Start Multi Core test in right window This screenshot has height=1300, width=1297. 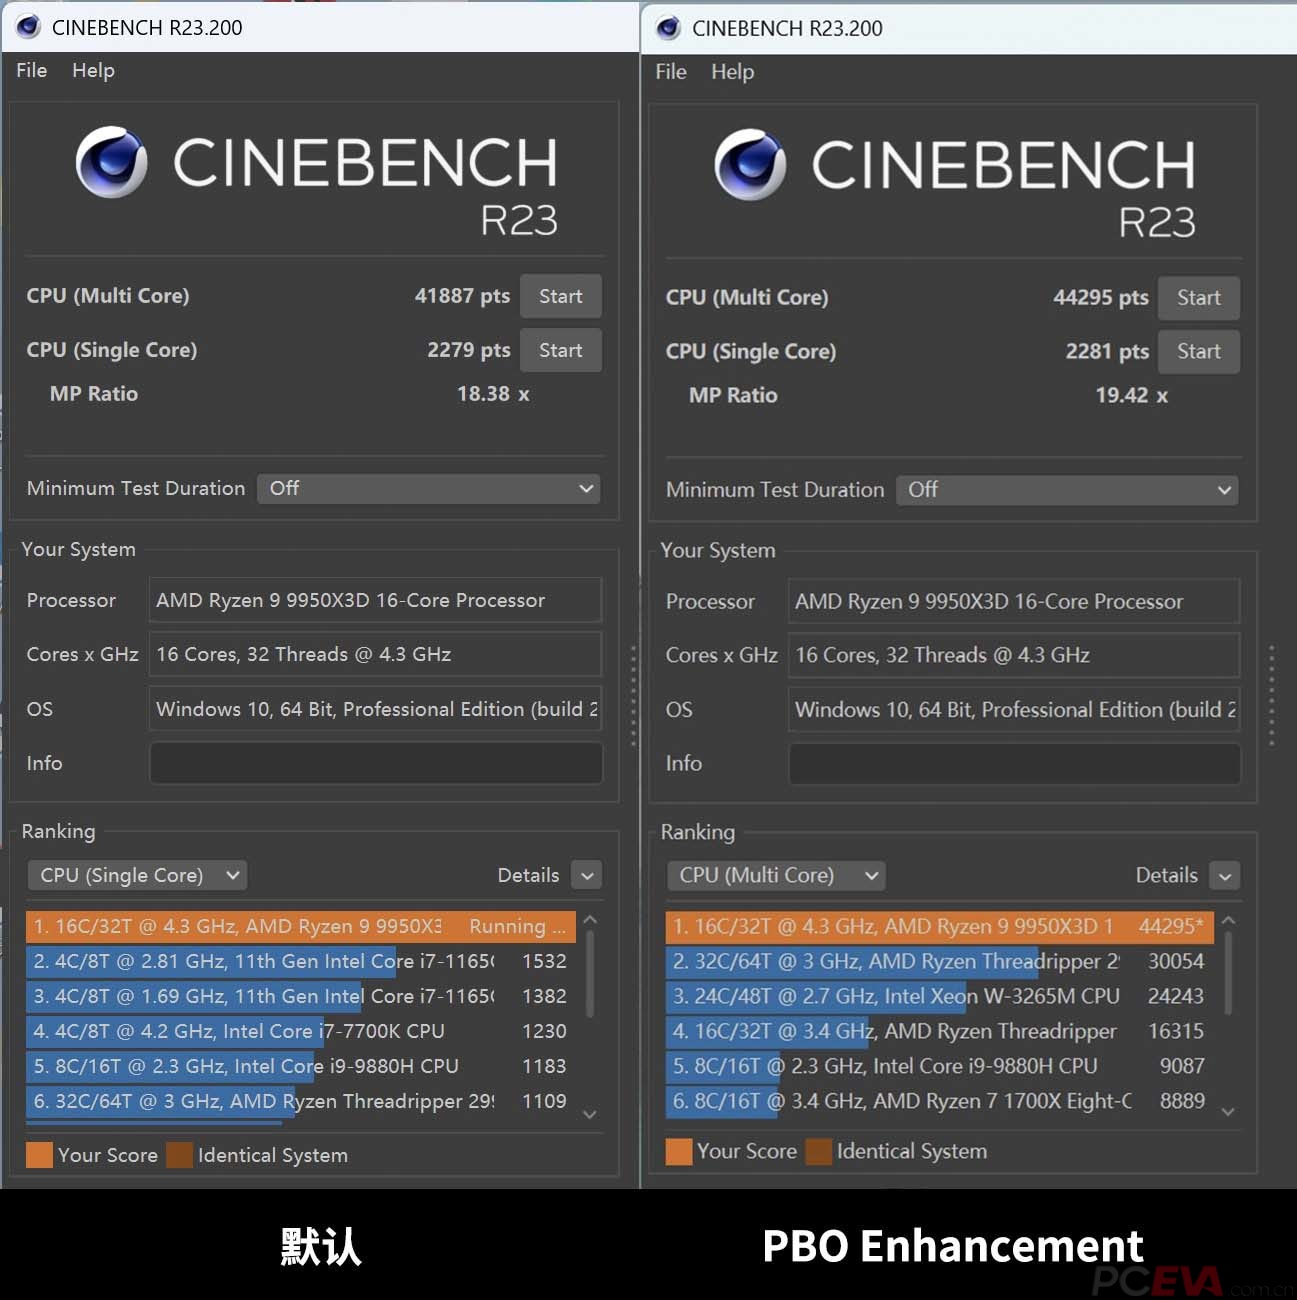1198,298
